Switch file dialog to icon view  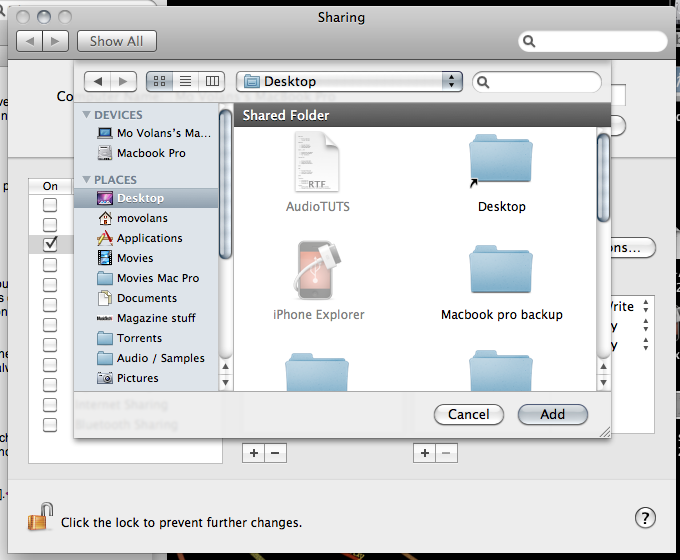160,81
